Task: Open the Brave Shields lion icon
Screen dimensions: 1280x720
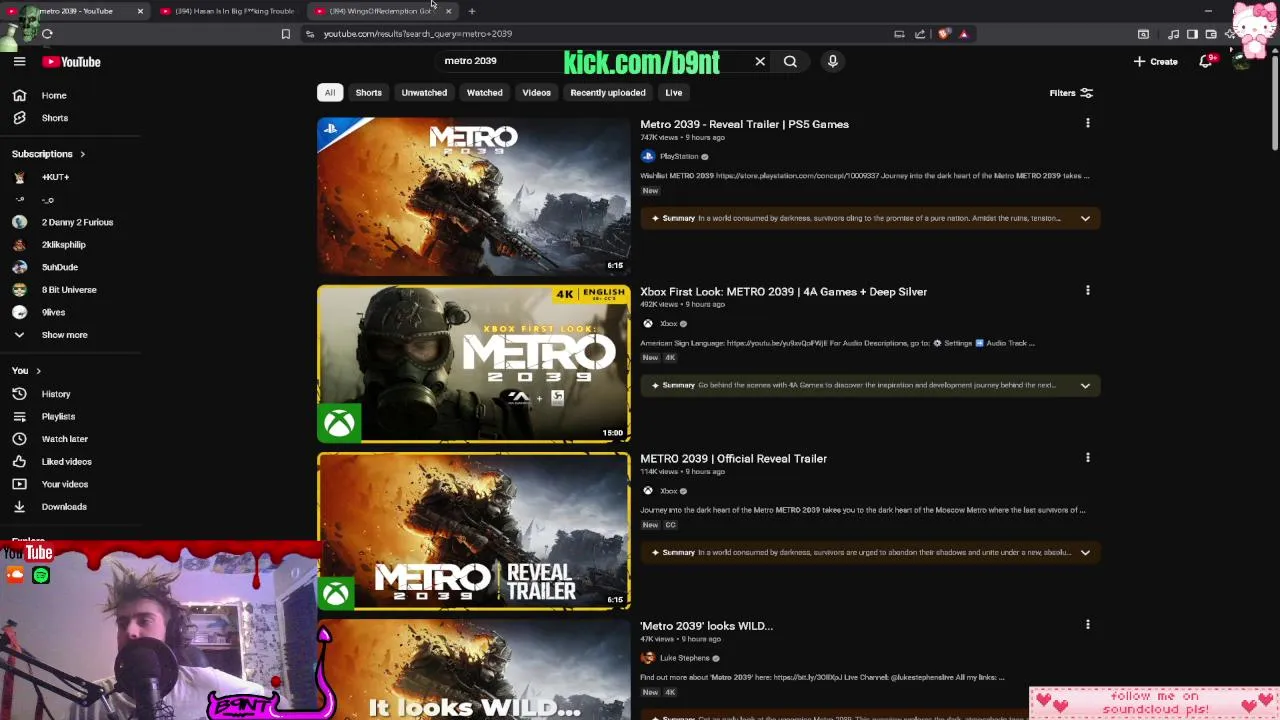Action: coord(943,34)
